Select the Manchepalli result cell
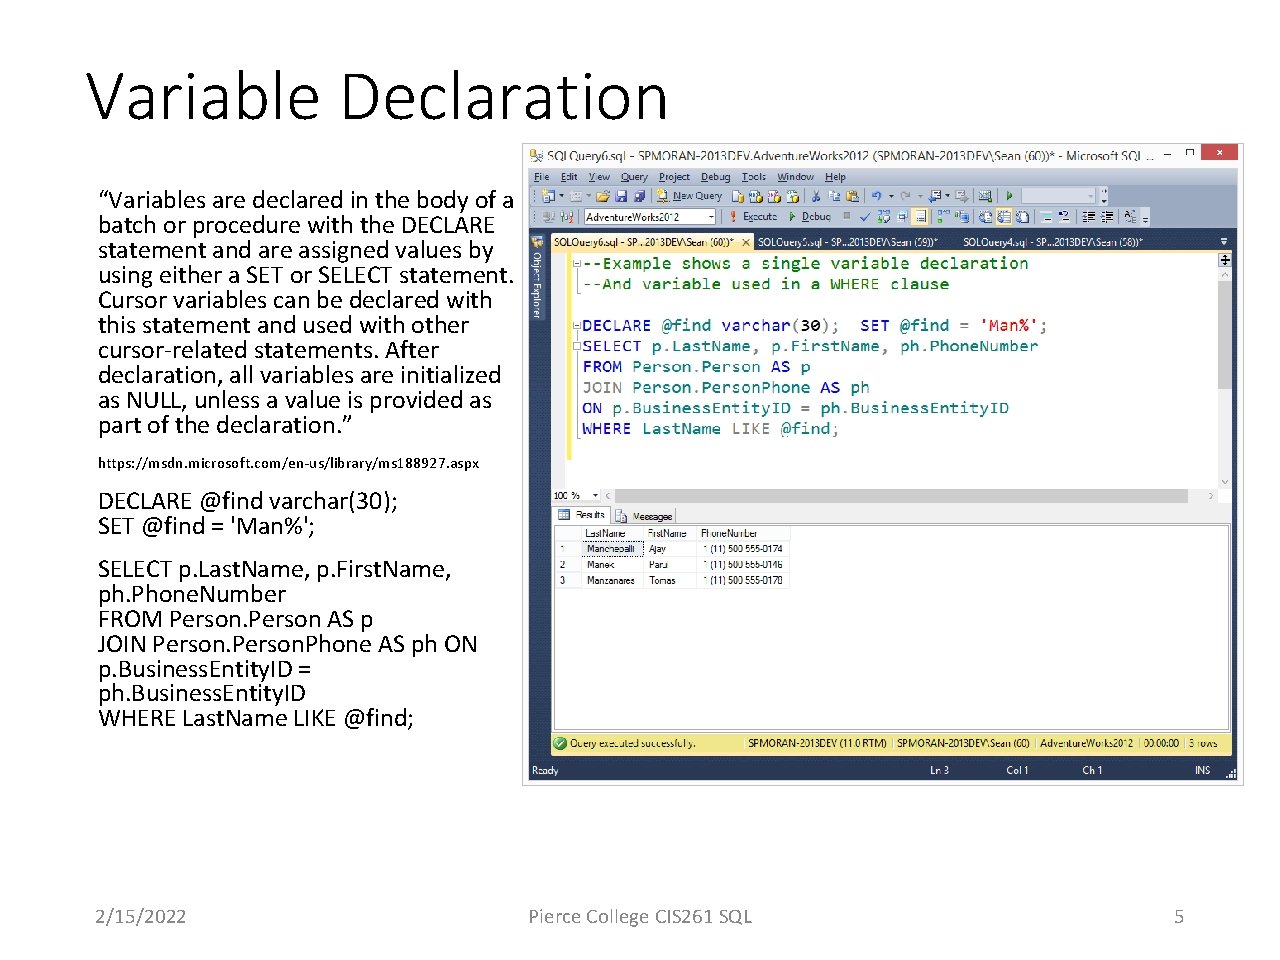Viewport: 1280px width, 960px height. click(x=611, y=549)
